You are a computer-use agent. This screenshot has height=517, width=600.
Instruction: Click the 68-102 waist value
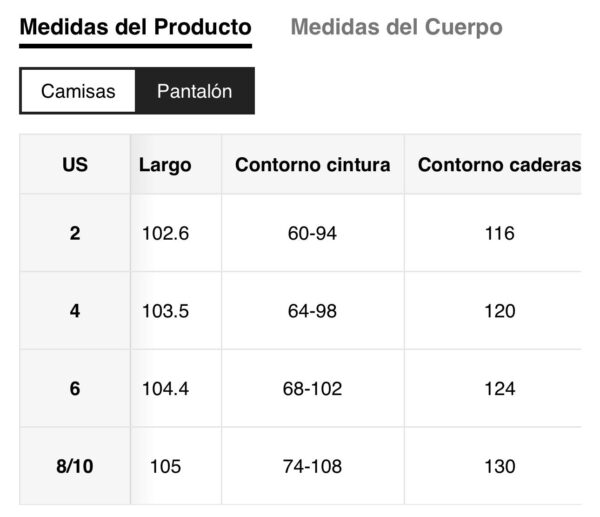[312, 388]
